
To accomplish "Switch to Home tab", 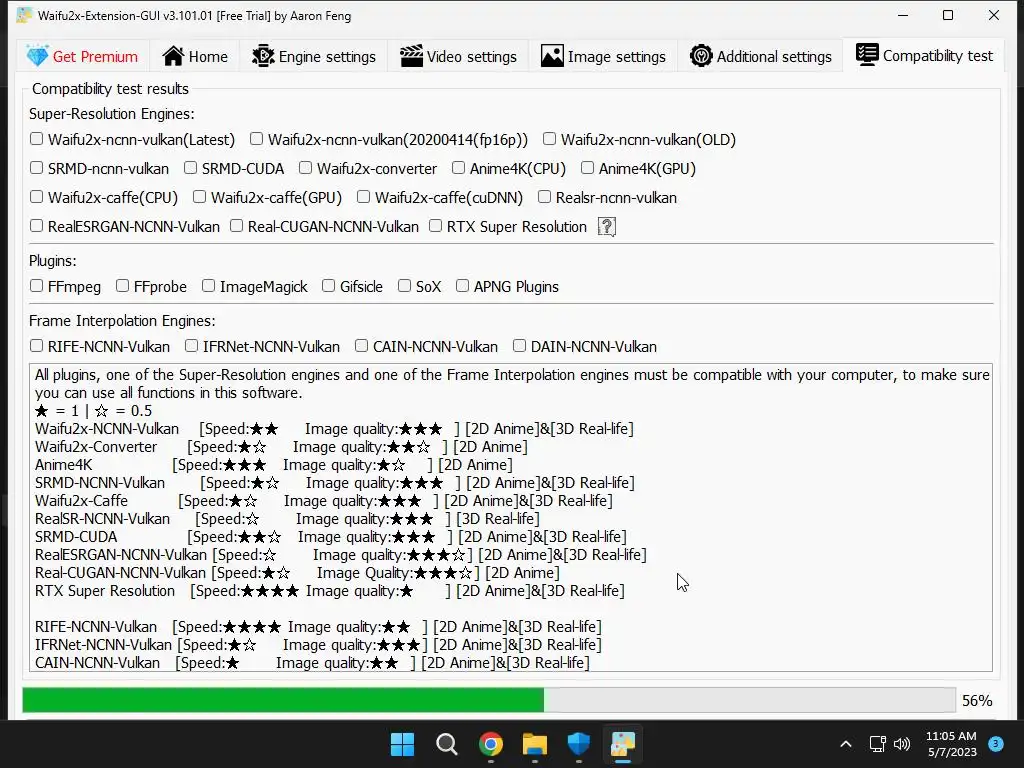I will [195, 56].
